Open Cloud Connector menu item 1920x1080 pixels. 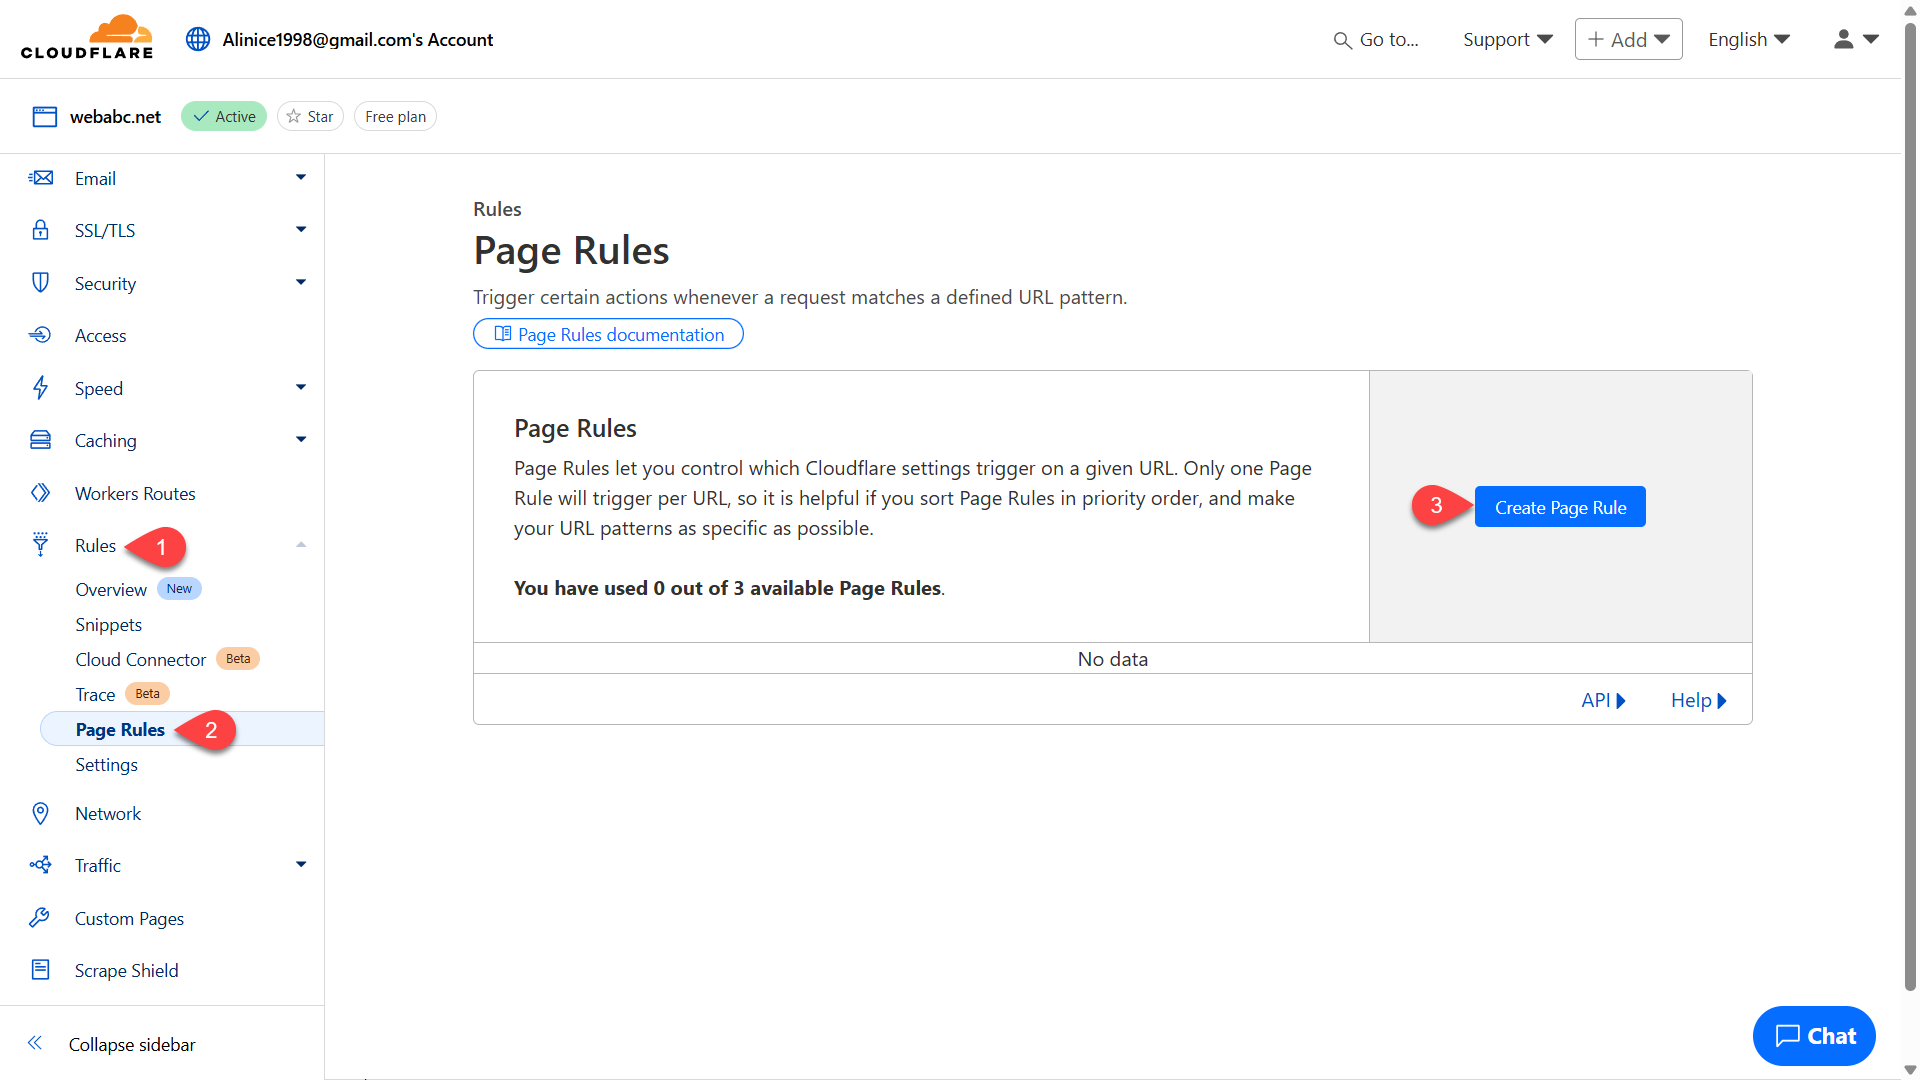pos(141,659)
